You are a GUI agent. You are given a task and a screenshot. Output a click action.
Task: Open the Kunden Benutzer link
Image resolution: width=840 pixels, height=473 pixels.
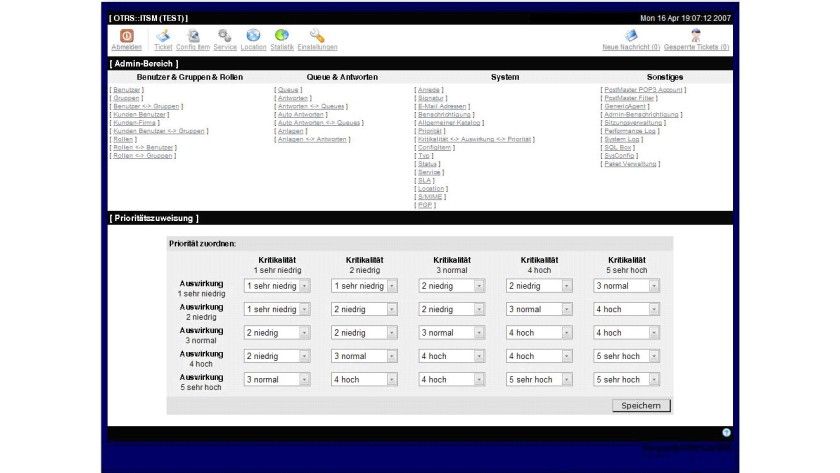[139, 115]
